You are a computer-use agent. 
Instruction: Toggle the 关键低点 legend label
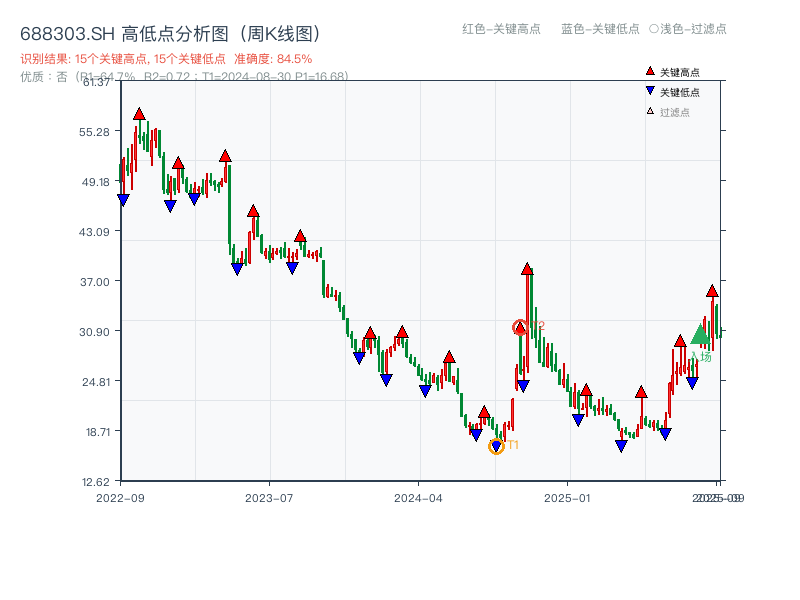[x=680, y=92]
